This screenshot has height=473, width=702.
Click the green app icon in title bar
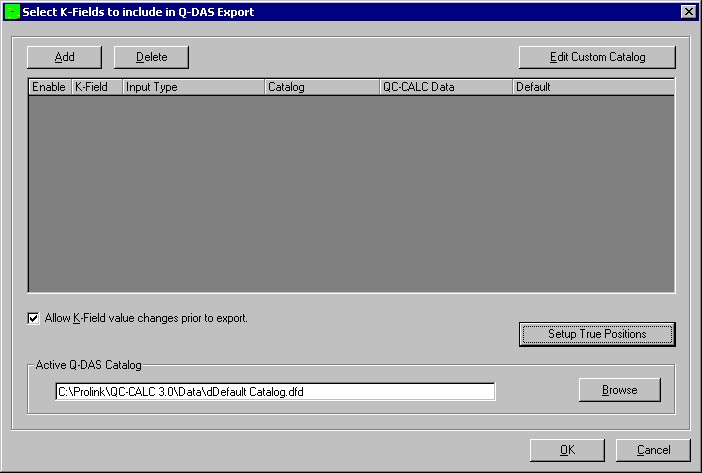(12, 12)
